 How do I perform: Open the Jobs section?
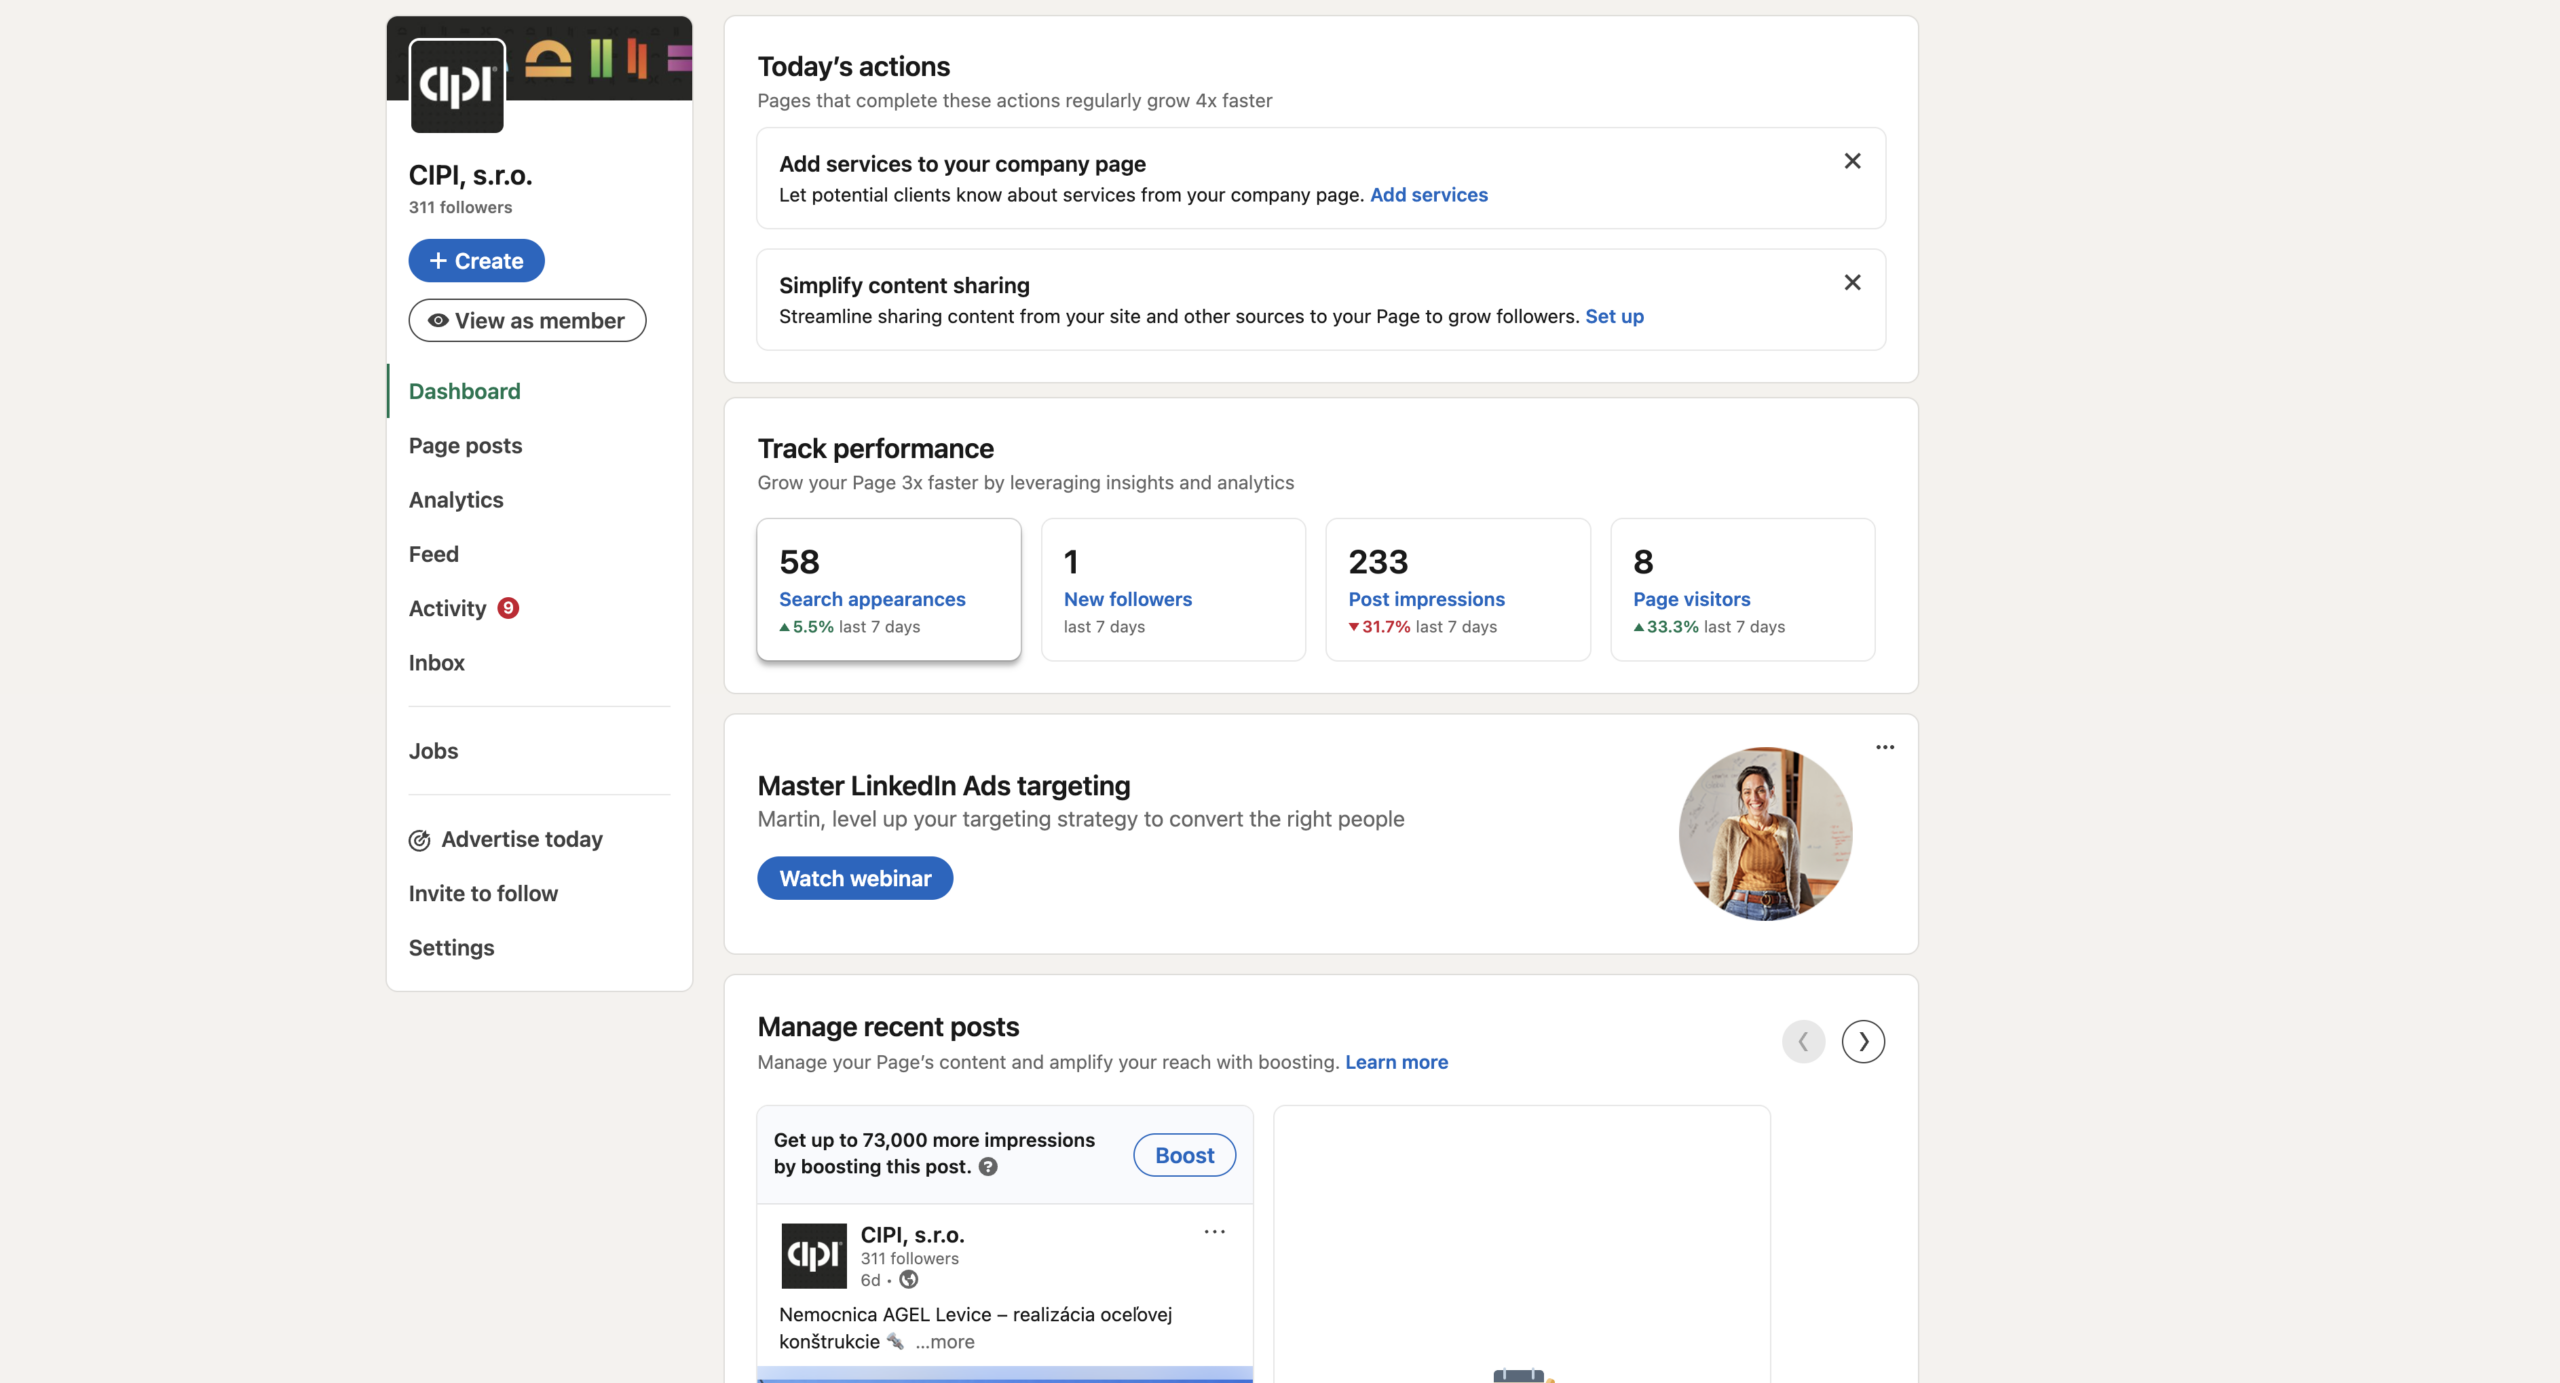pyautogui.click(x=433, y=751)
